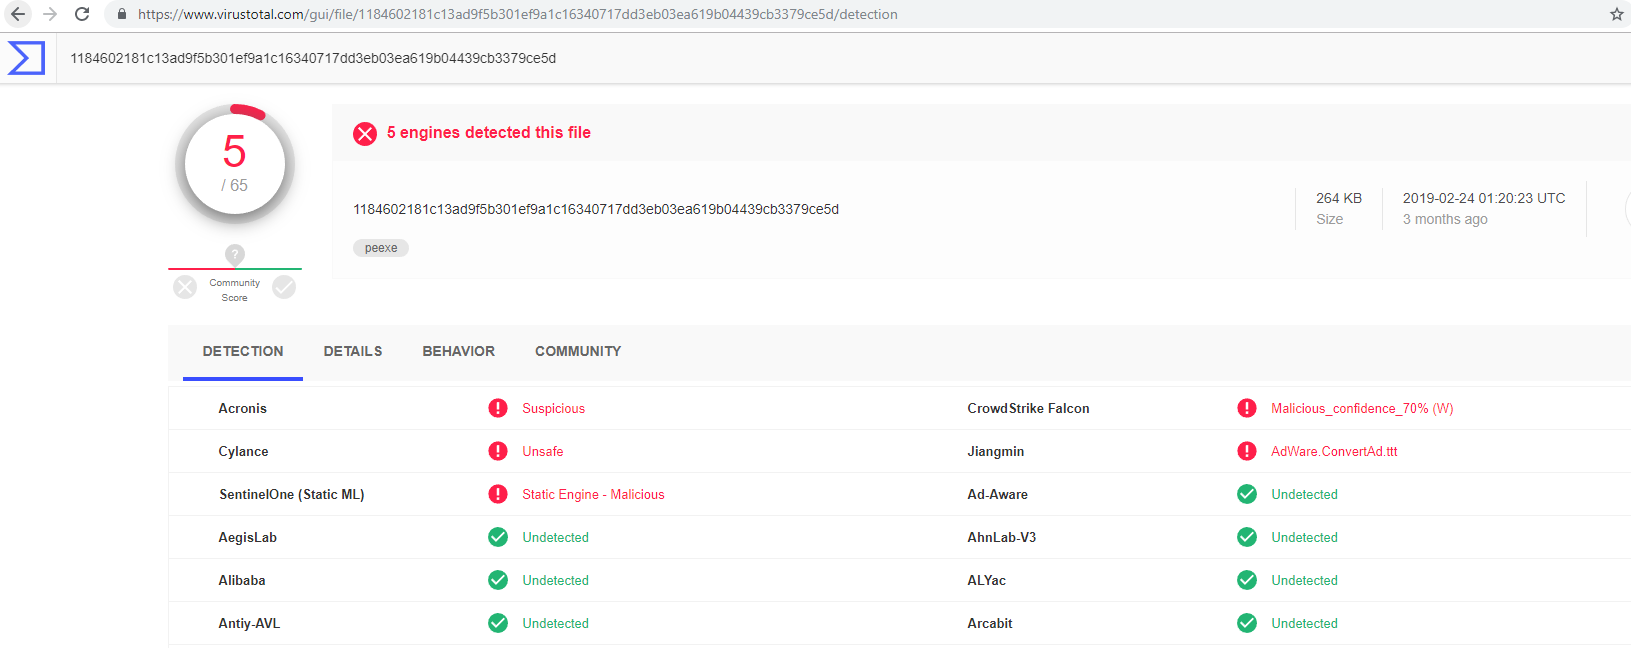The image size is (1631, 648).
Task: Click the Community Score label
Action: click(x=235, y=290)
